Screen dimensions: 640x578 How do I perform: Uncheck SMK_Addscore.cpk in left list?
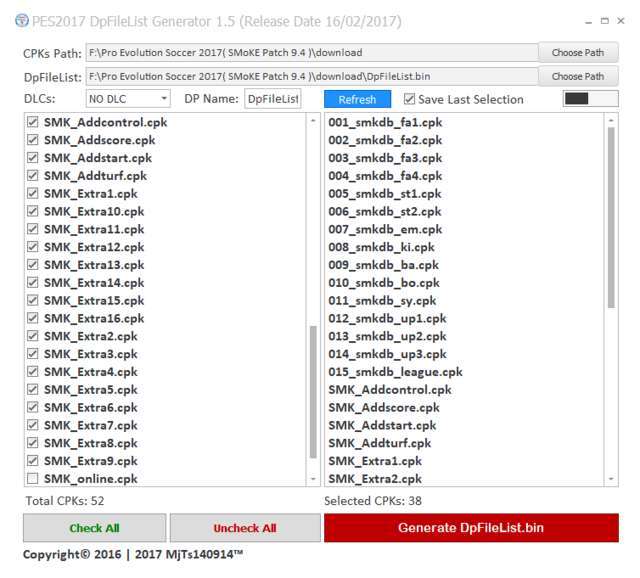coord(33,140)
